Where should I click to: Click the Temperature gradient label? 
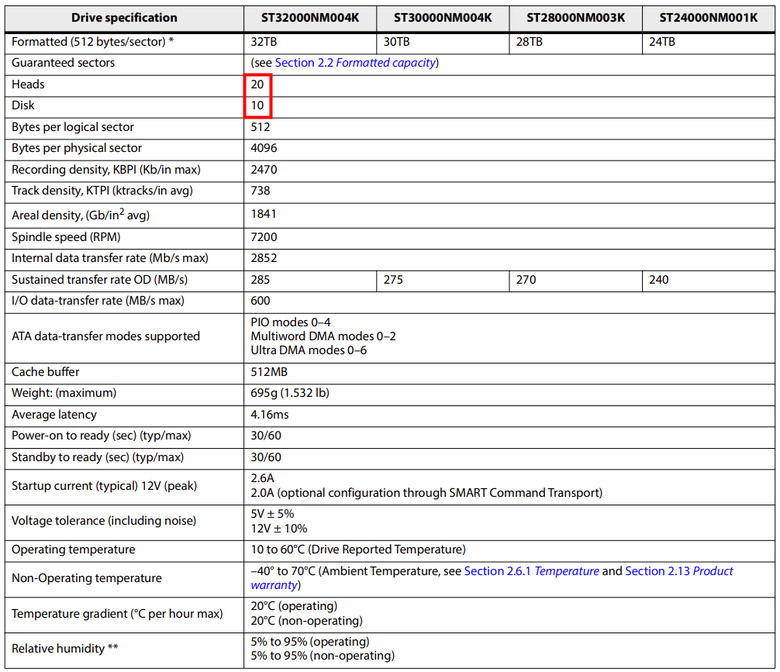point(117,614)
